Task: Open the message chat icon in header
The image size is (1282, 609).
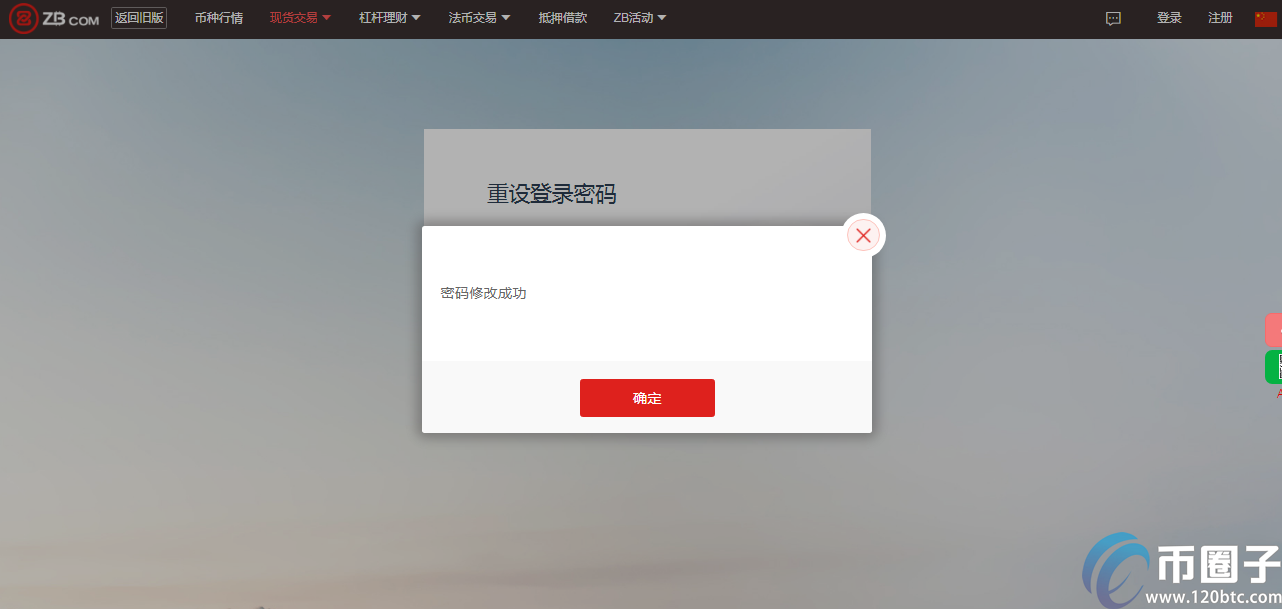Action: coord(1113,18)
